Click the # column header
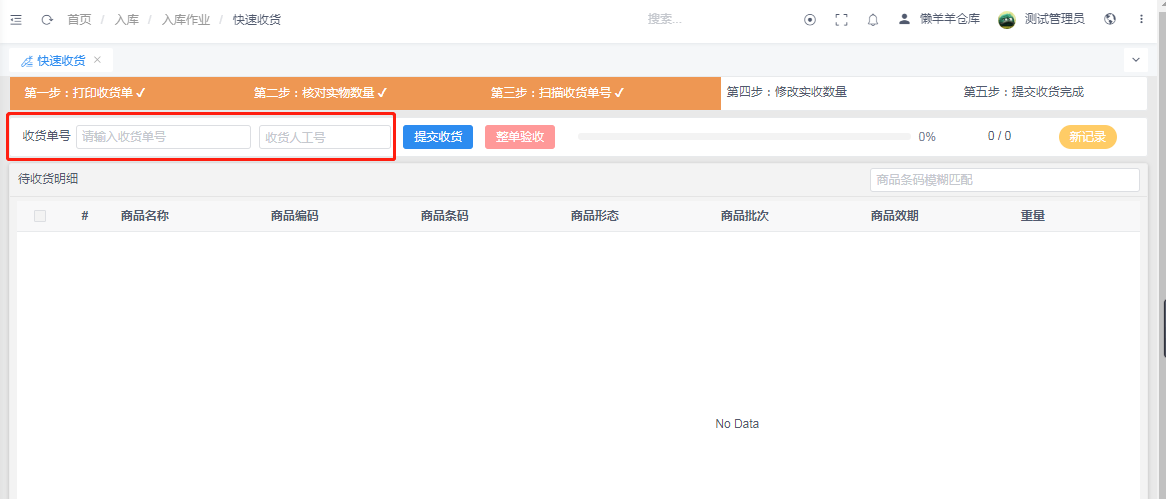Screen dimensions: 1166x499 click(x=85, y=216)
